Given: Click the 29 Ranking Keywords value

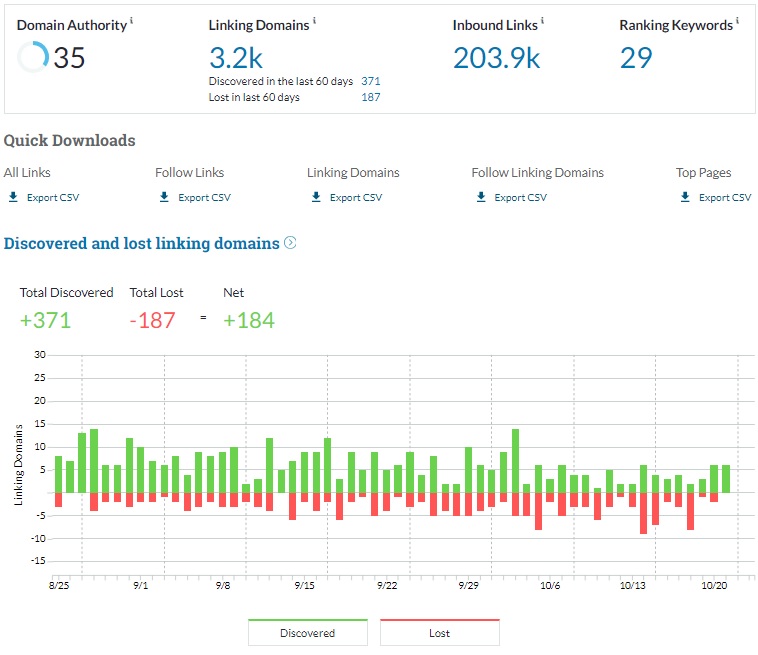Looking at the screenshot, I should 636,58.
